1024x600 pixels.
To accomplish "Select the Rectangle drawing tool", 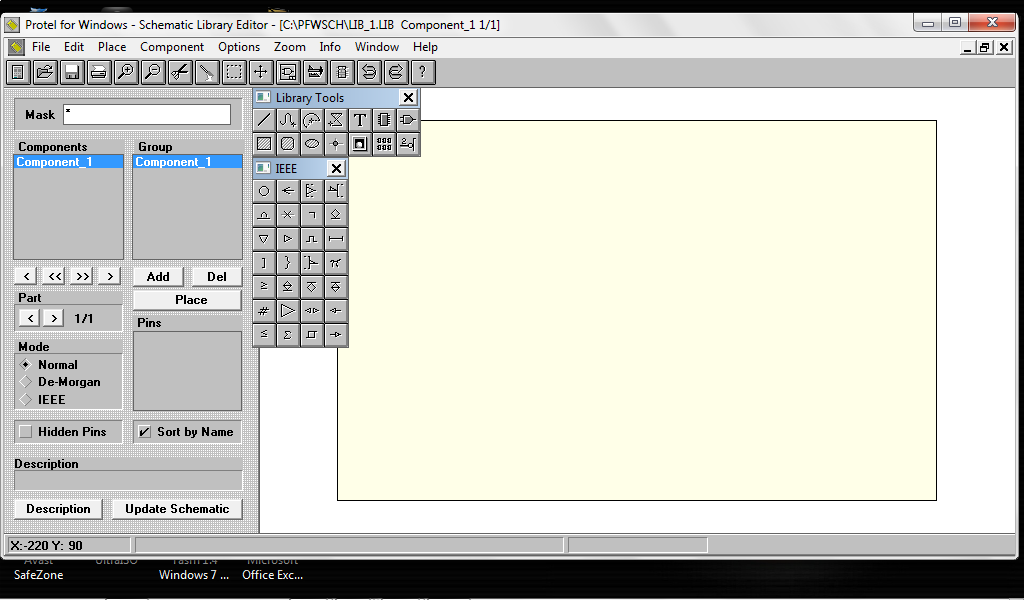I will tap(262, 143).
